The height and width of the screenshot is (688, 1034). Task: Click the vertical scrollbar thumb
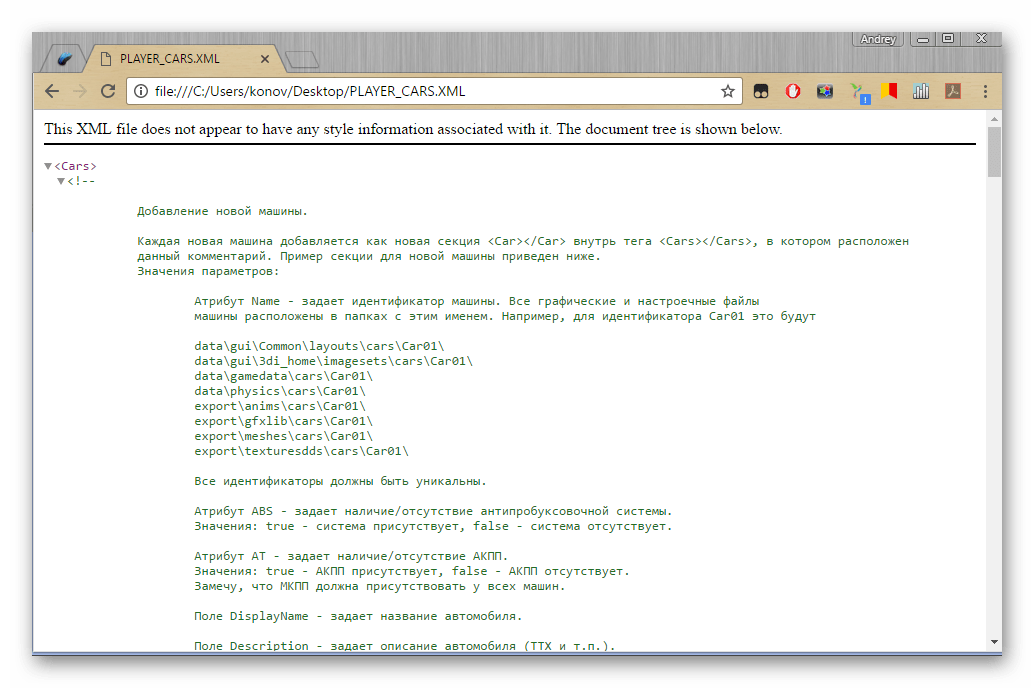pos(994,152)
